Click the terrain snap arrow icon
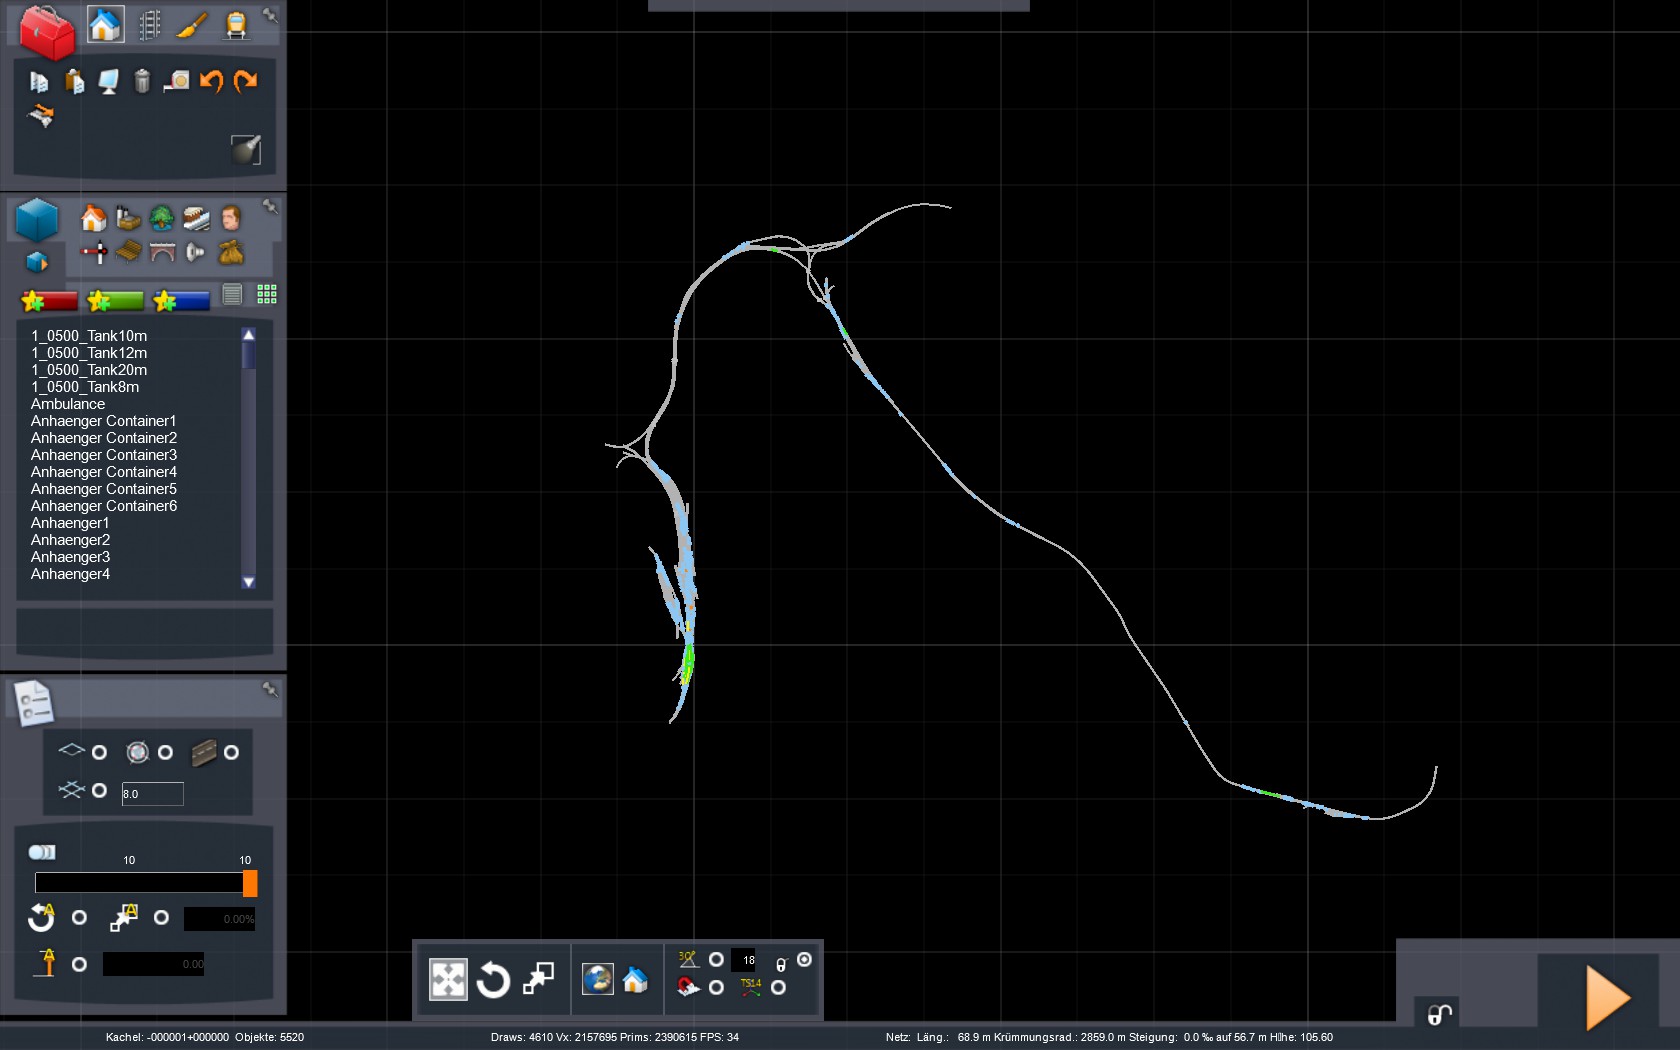Screen dimensions: 1680x1050 pyautogui.click(x=40, y=115)
